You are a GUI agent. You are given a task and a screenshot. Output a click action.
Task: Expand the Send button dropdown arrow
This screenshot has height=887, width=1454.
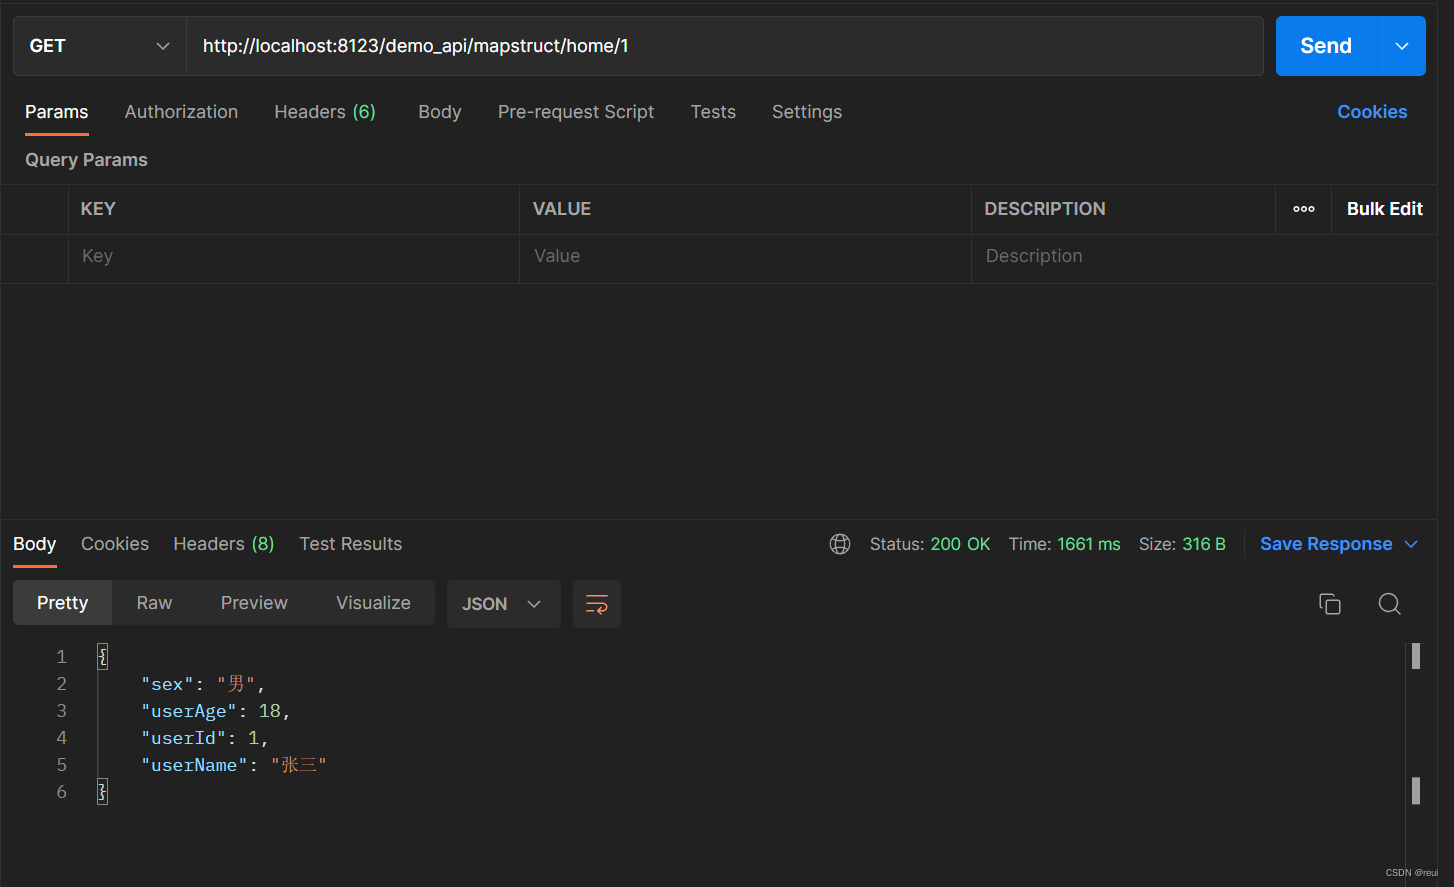coord(1402,46)
